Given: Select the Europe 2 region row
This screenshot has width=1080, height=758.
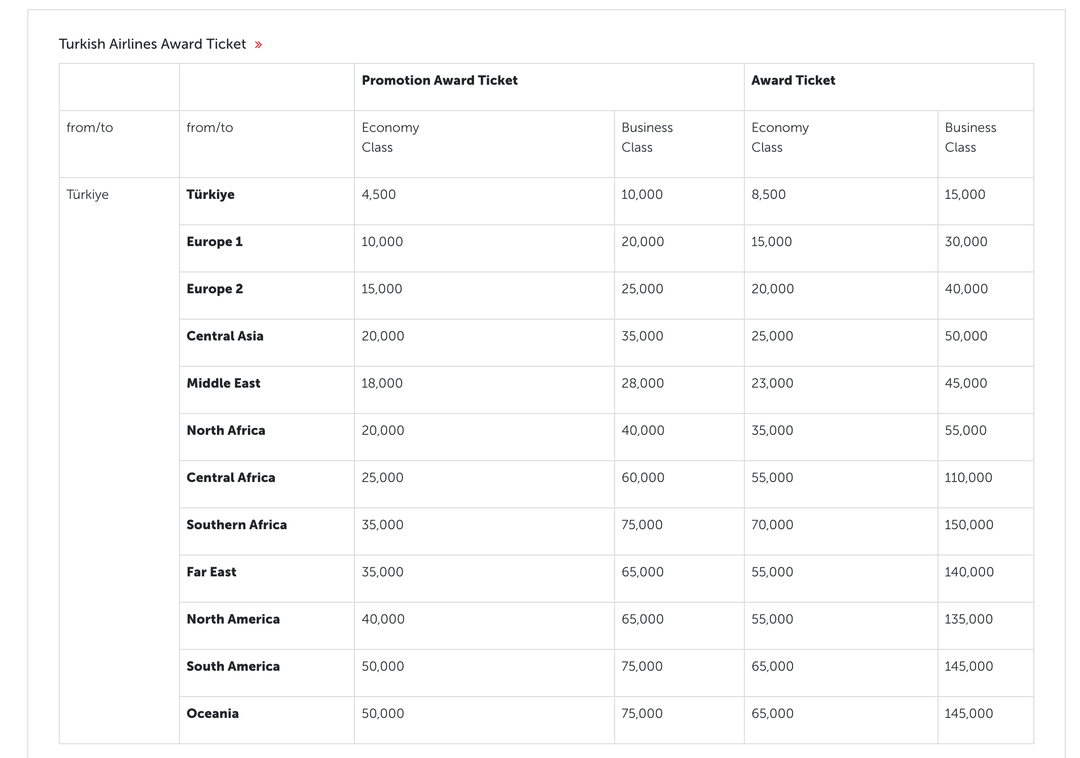Looking at the screenshot, I should click(214, 288).
